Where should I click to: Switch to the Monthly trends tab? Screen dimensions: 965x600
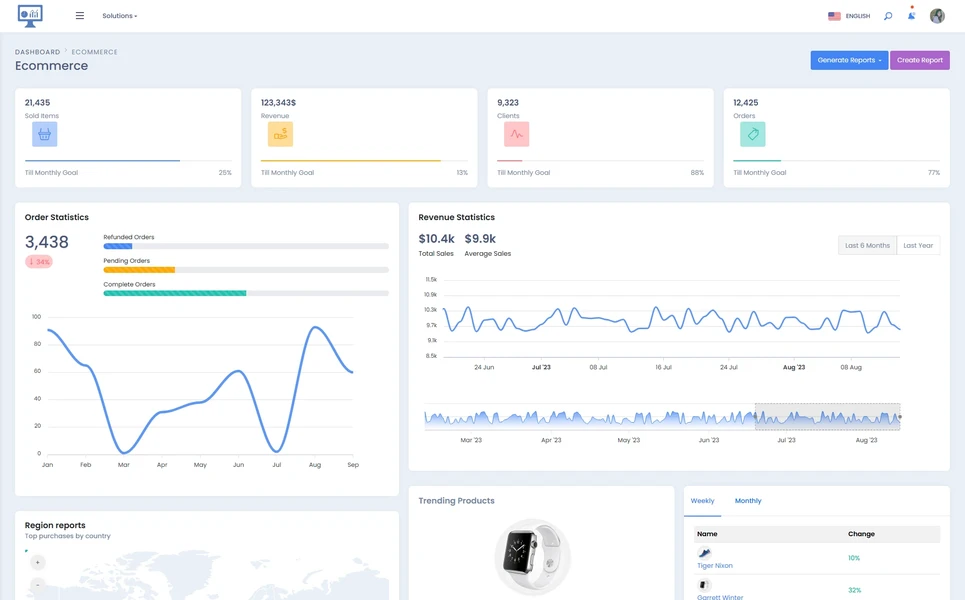tap(748, 500)
